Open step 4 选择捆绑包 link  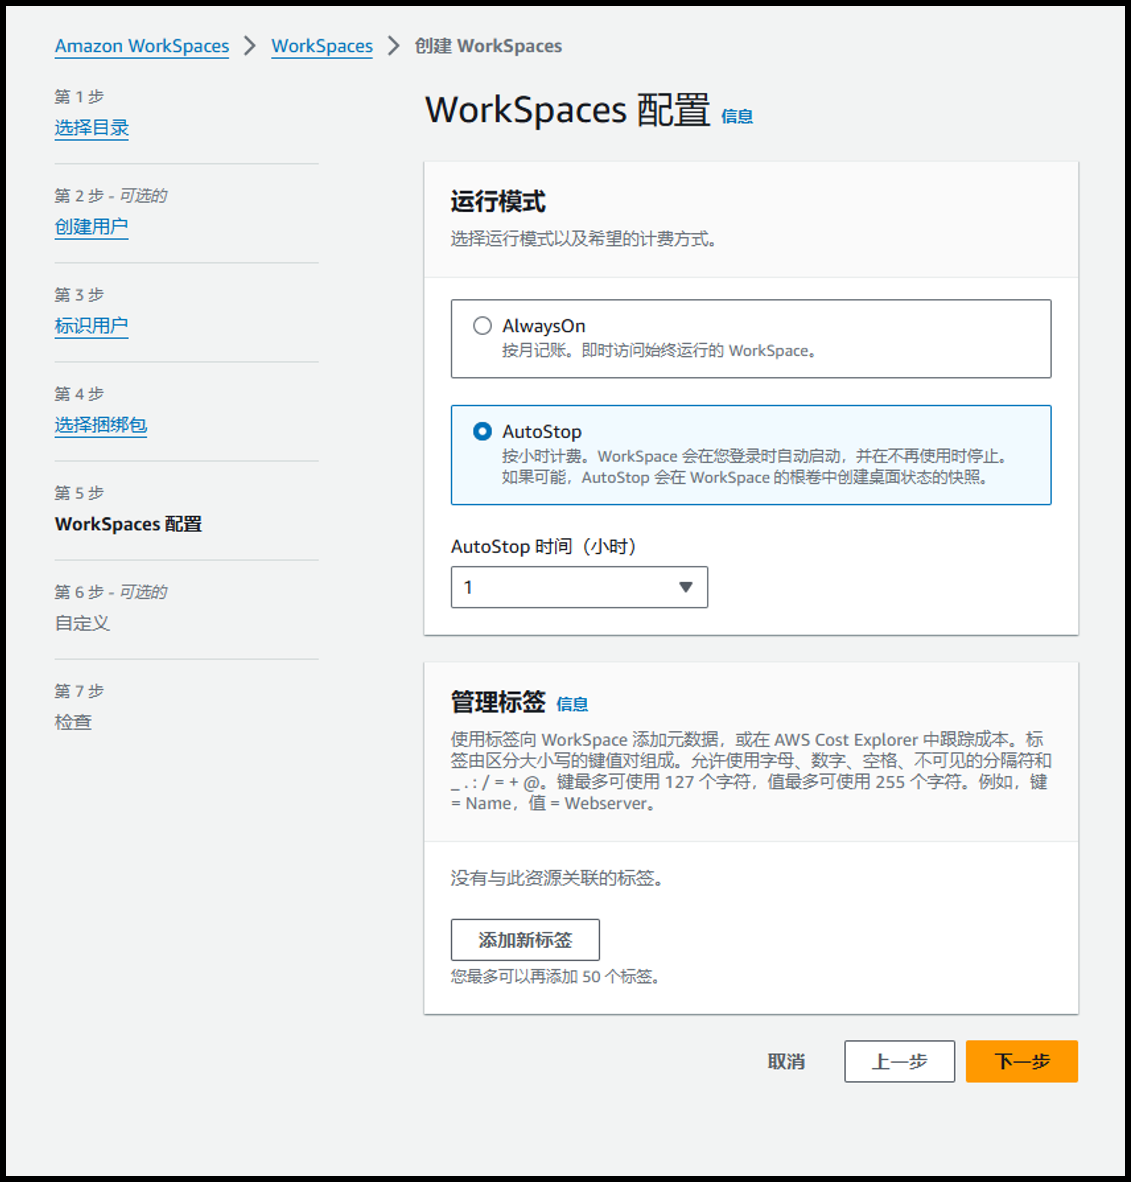pyautogui.click(x=100, y=425)
